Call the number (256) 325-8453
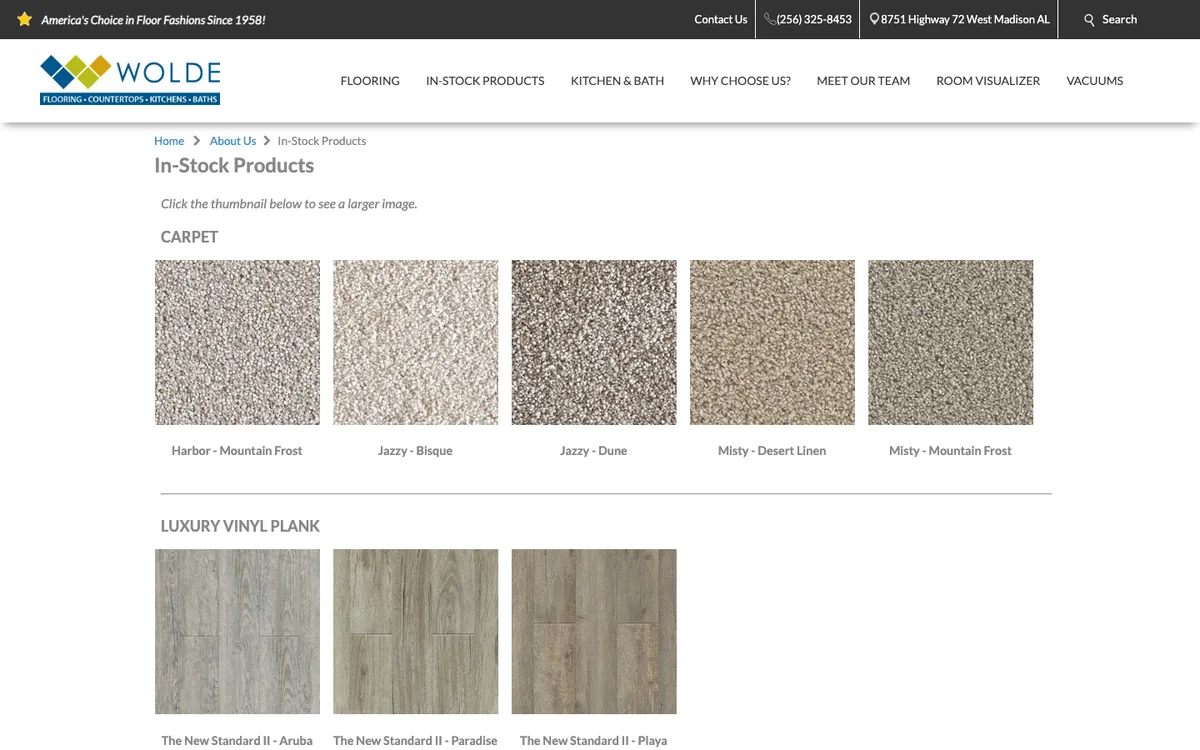Viewport: 1200px width, 750px height. [814, 19]
